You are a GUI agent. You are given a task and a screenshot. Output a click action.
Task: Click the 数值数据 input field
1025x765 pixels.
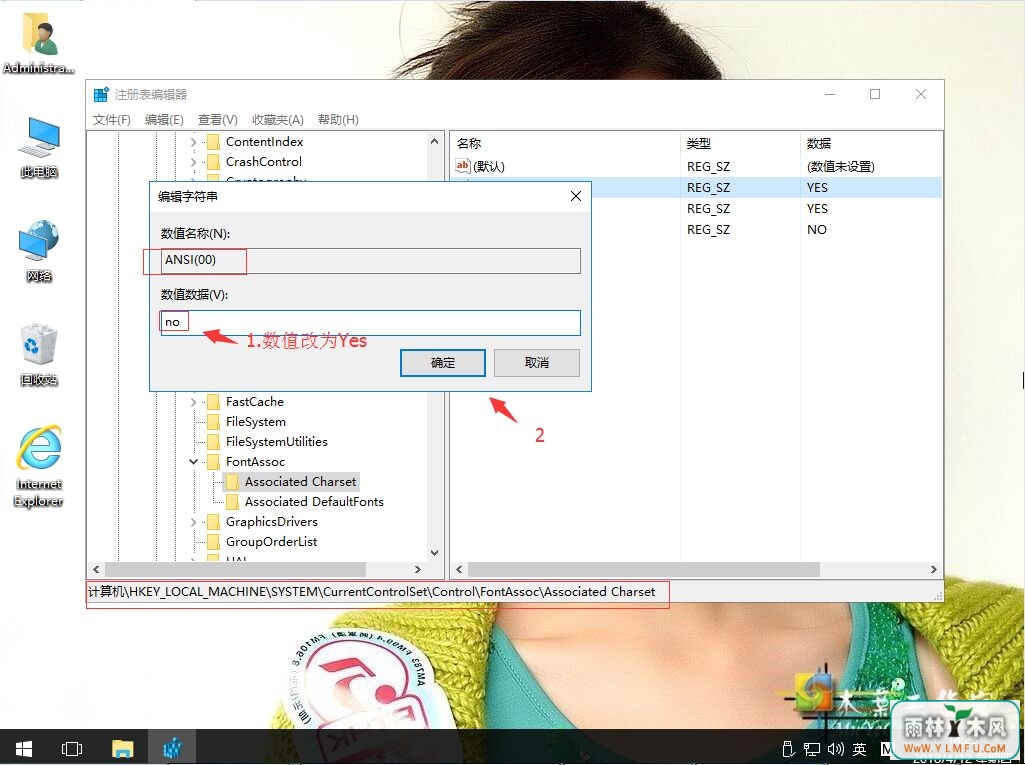click(x=370, y=322)
